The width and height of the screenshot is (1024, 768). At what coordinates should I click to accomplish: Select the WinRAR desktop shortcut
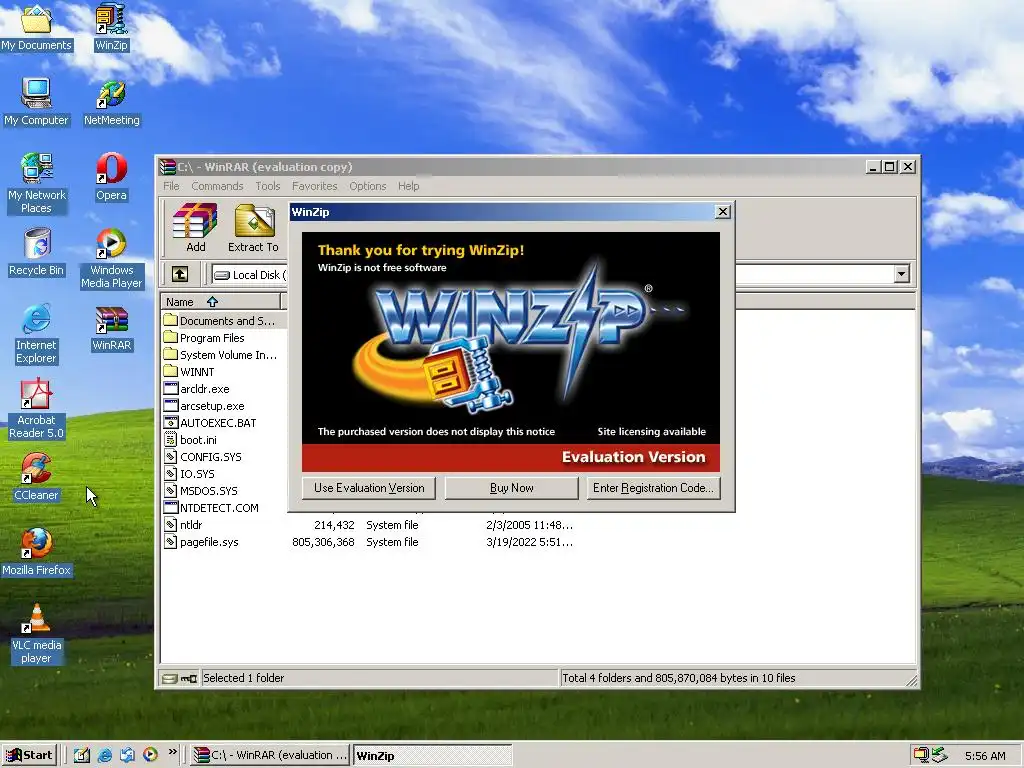coord(112,328)
